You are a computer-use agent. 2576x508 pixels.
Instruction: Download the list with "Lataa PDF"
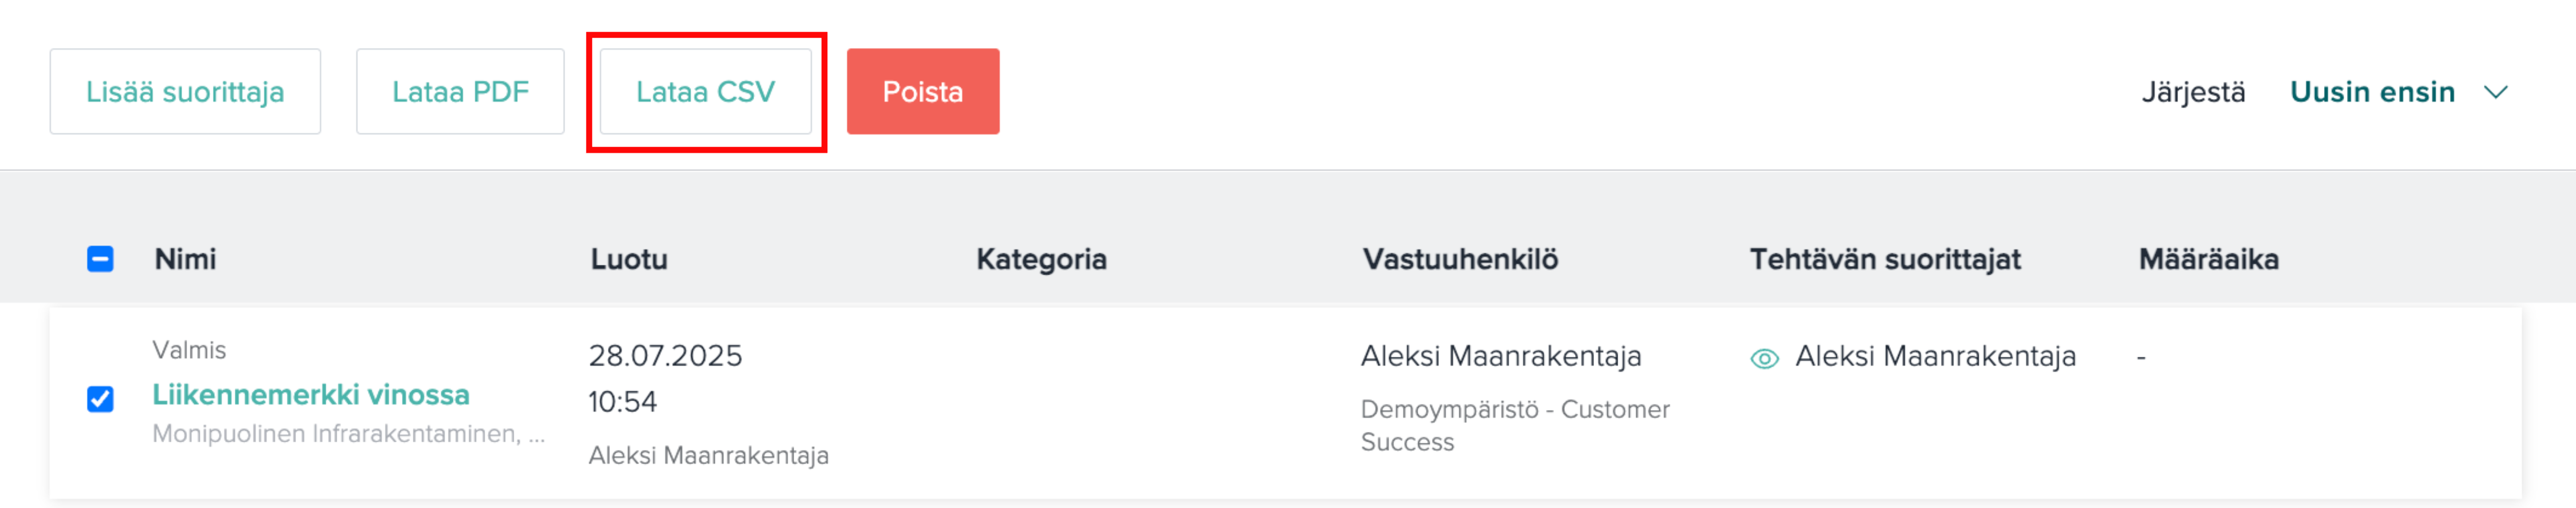[460, 92]
